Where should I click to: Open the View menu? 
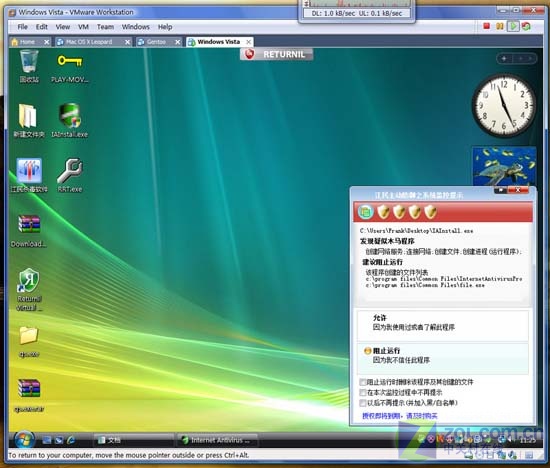[63, 27]
